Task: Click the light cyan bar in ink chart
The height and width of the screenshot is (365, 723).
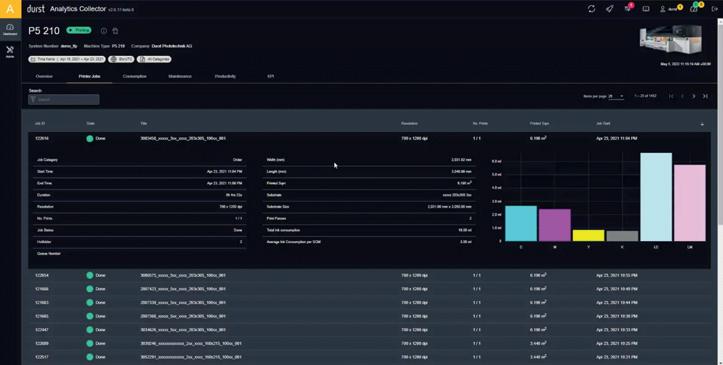Action: (656, 197)
